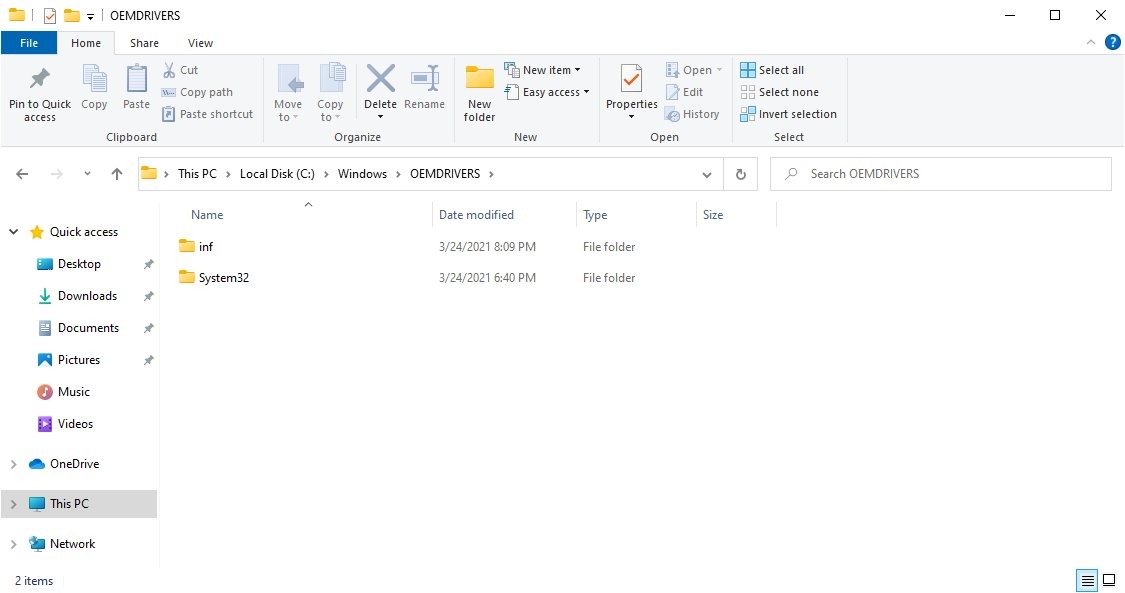Open Properties from the ribbon

(x=631, y=80)
